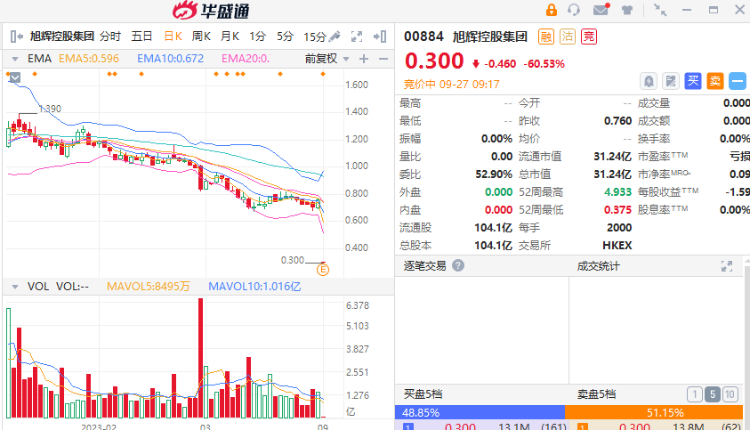Click the exchange value HKEX
750x430 pixels.
(x=617, y=245)
